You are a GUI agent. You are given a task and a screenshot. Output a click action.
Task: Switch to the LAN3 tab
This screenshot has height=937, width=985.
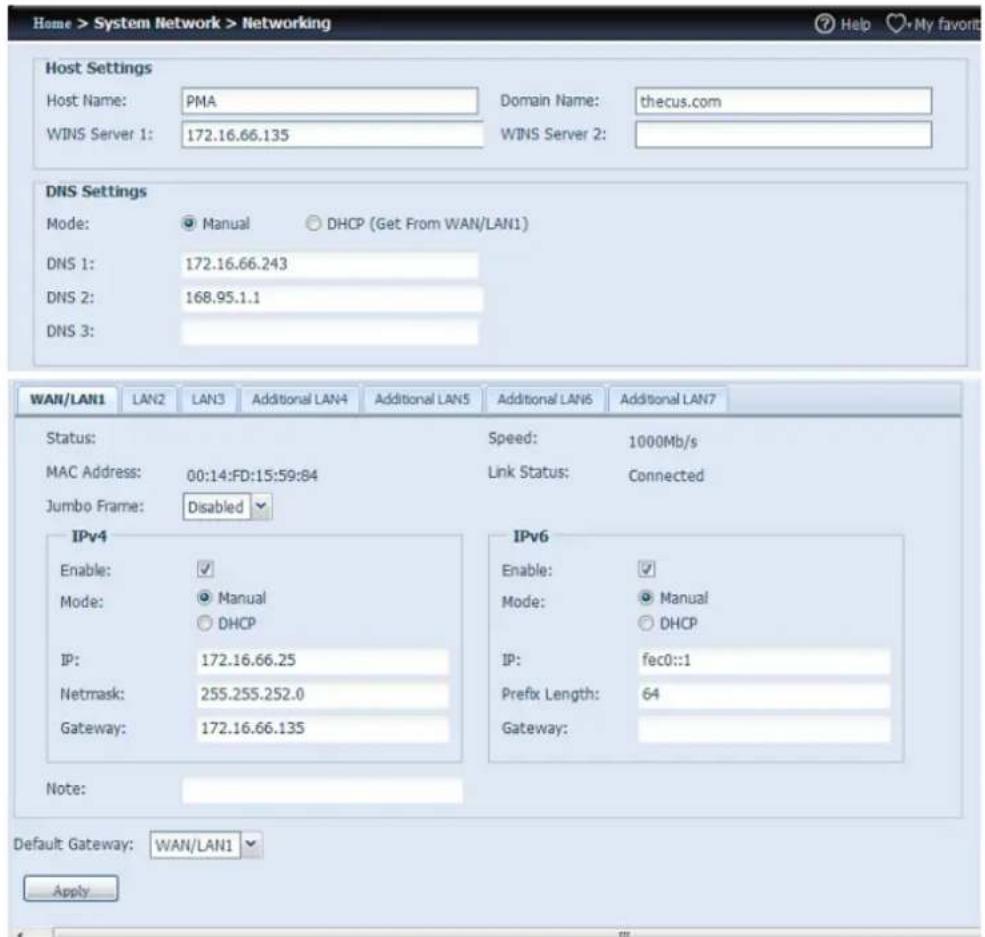tap(208, 399)
